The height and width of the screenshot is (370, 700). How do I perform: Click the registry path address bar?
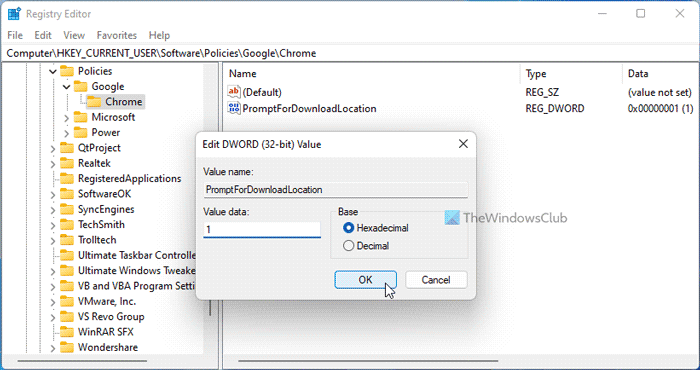pos(350,53)
